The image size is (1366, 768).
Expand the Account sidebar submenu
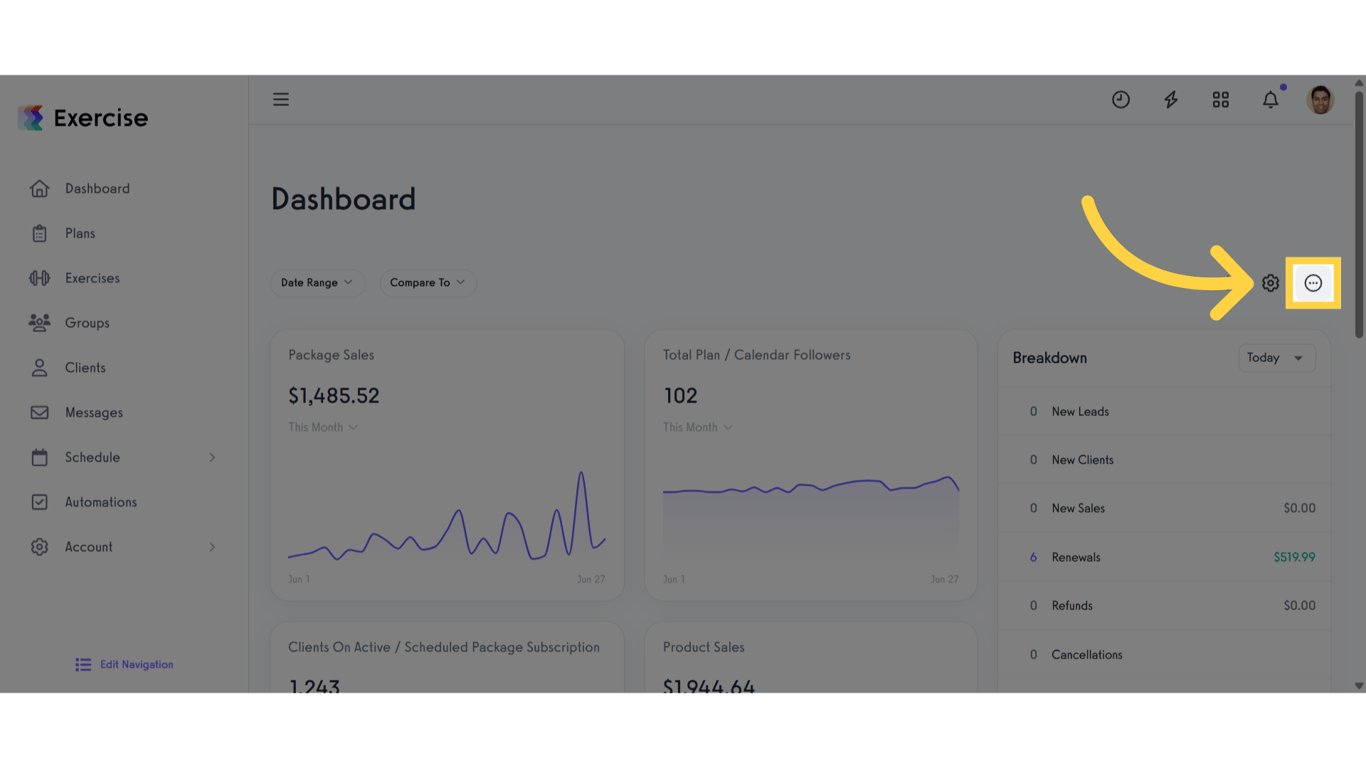pyautogui.click(x=212, y=547)
